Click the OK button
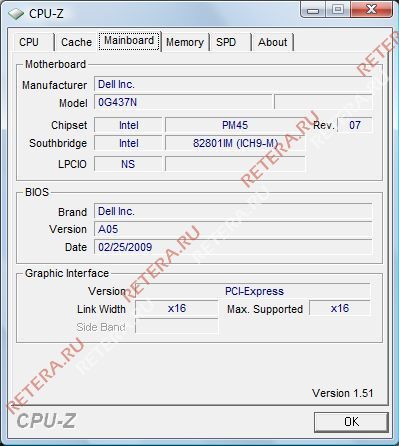The height and width of the screenshot is (446, 399). tap(351, 422)
